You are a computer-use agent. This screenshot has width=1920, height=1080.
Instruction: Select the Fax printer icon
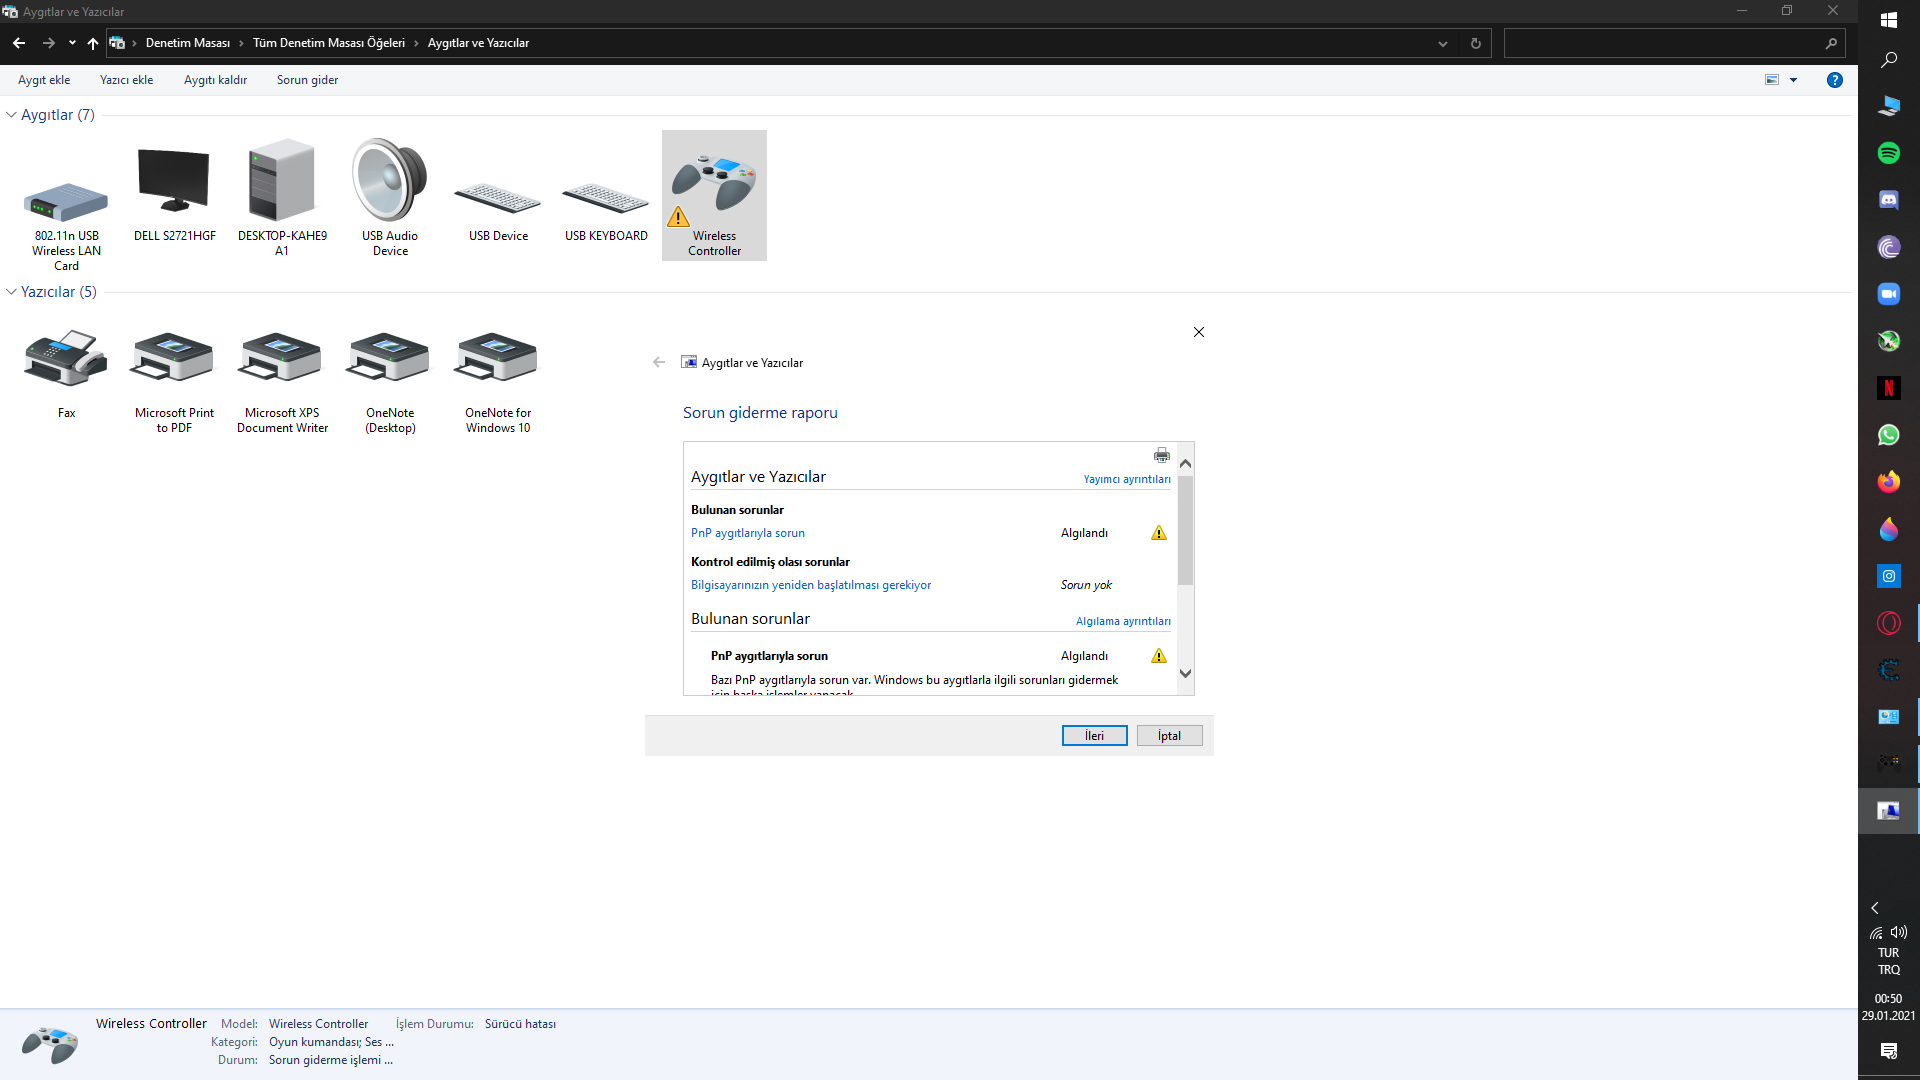(x=66, y=358)
